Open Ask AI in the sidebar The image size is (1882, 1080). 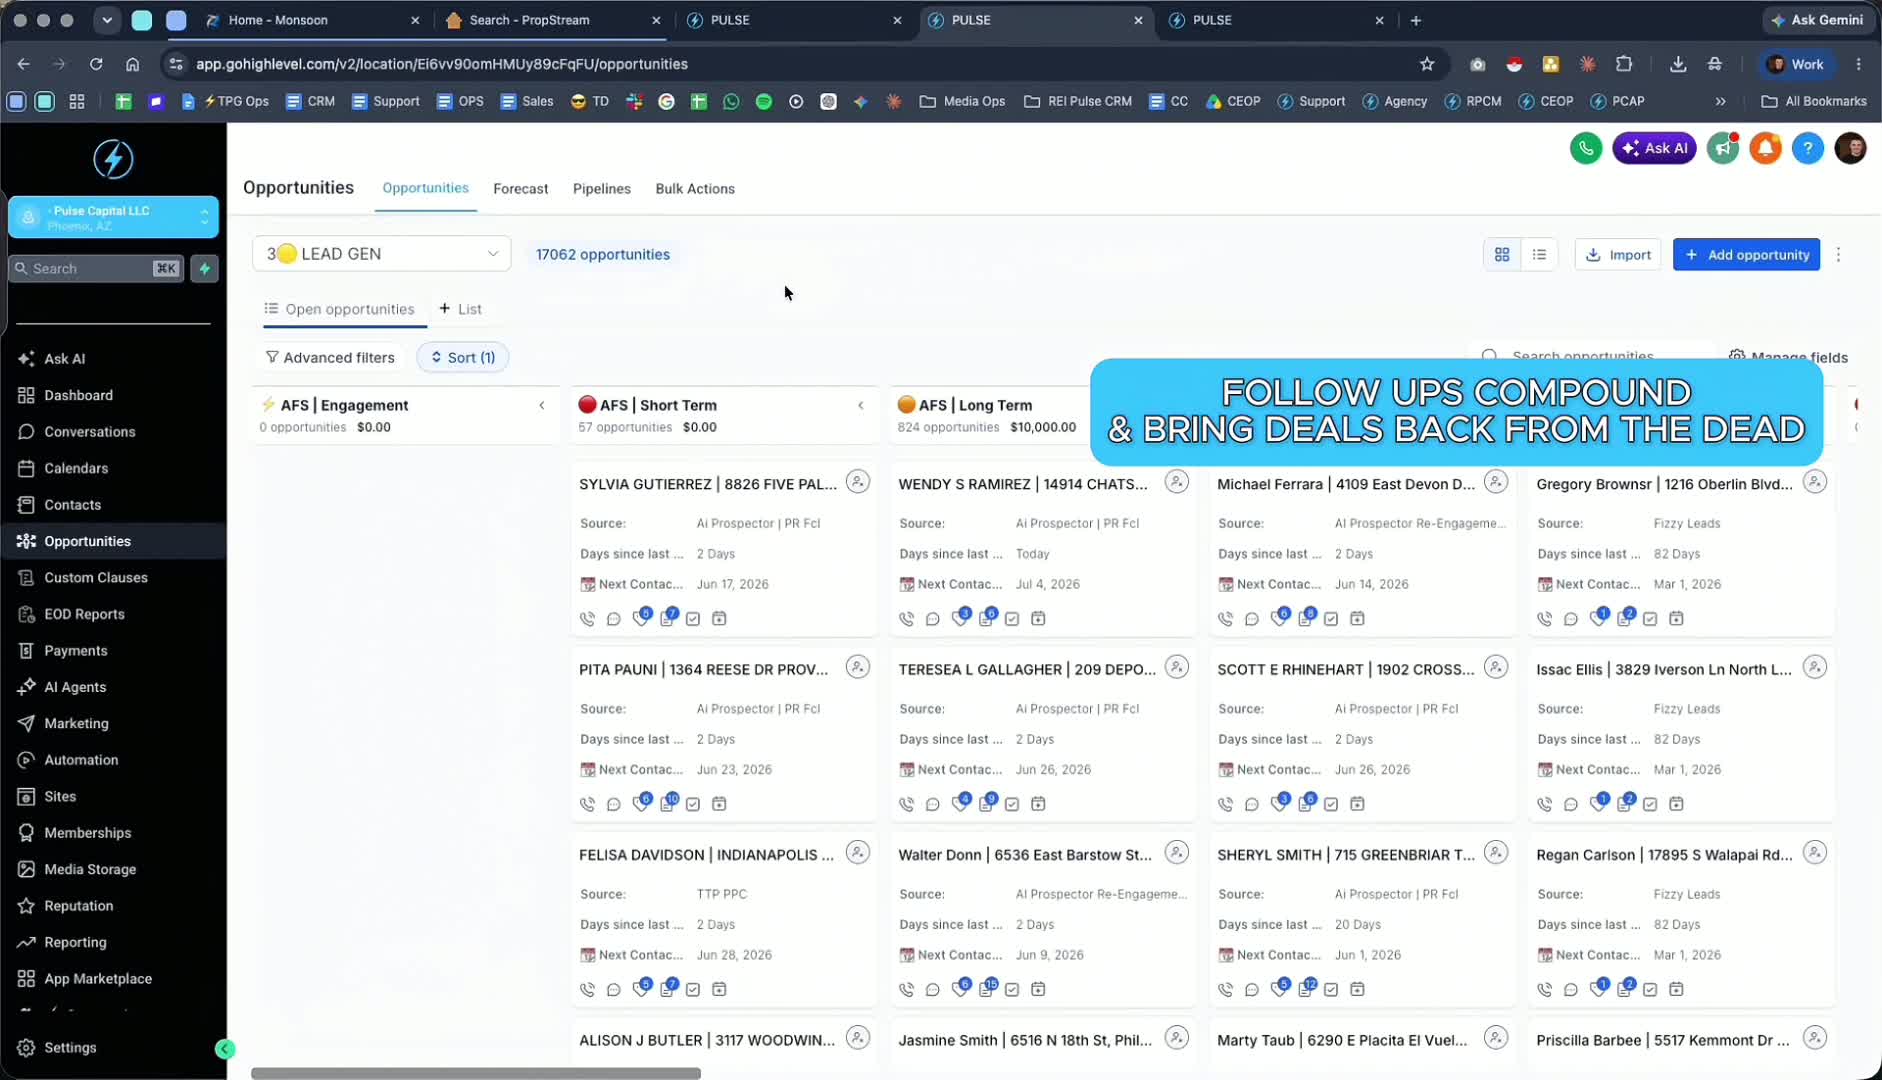[x=64, y=358]
